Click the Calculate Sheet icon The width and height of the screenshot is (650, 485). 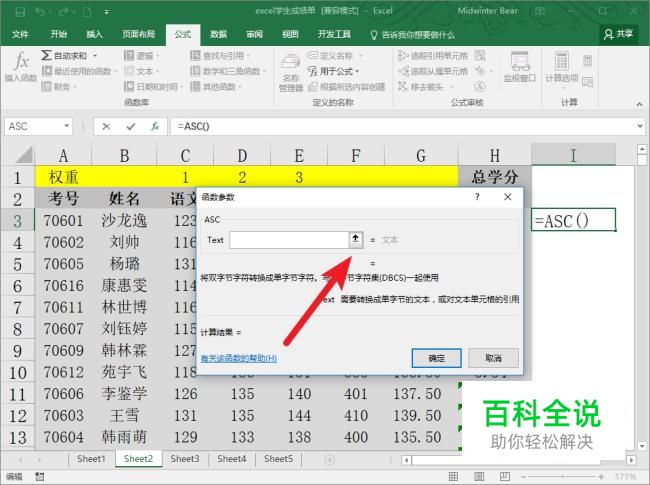(x=587, y=82)
